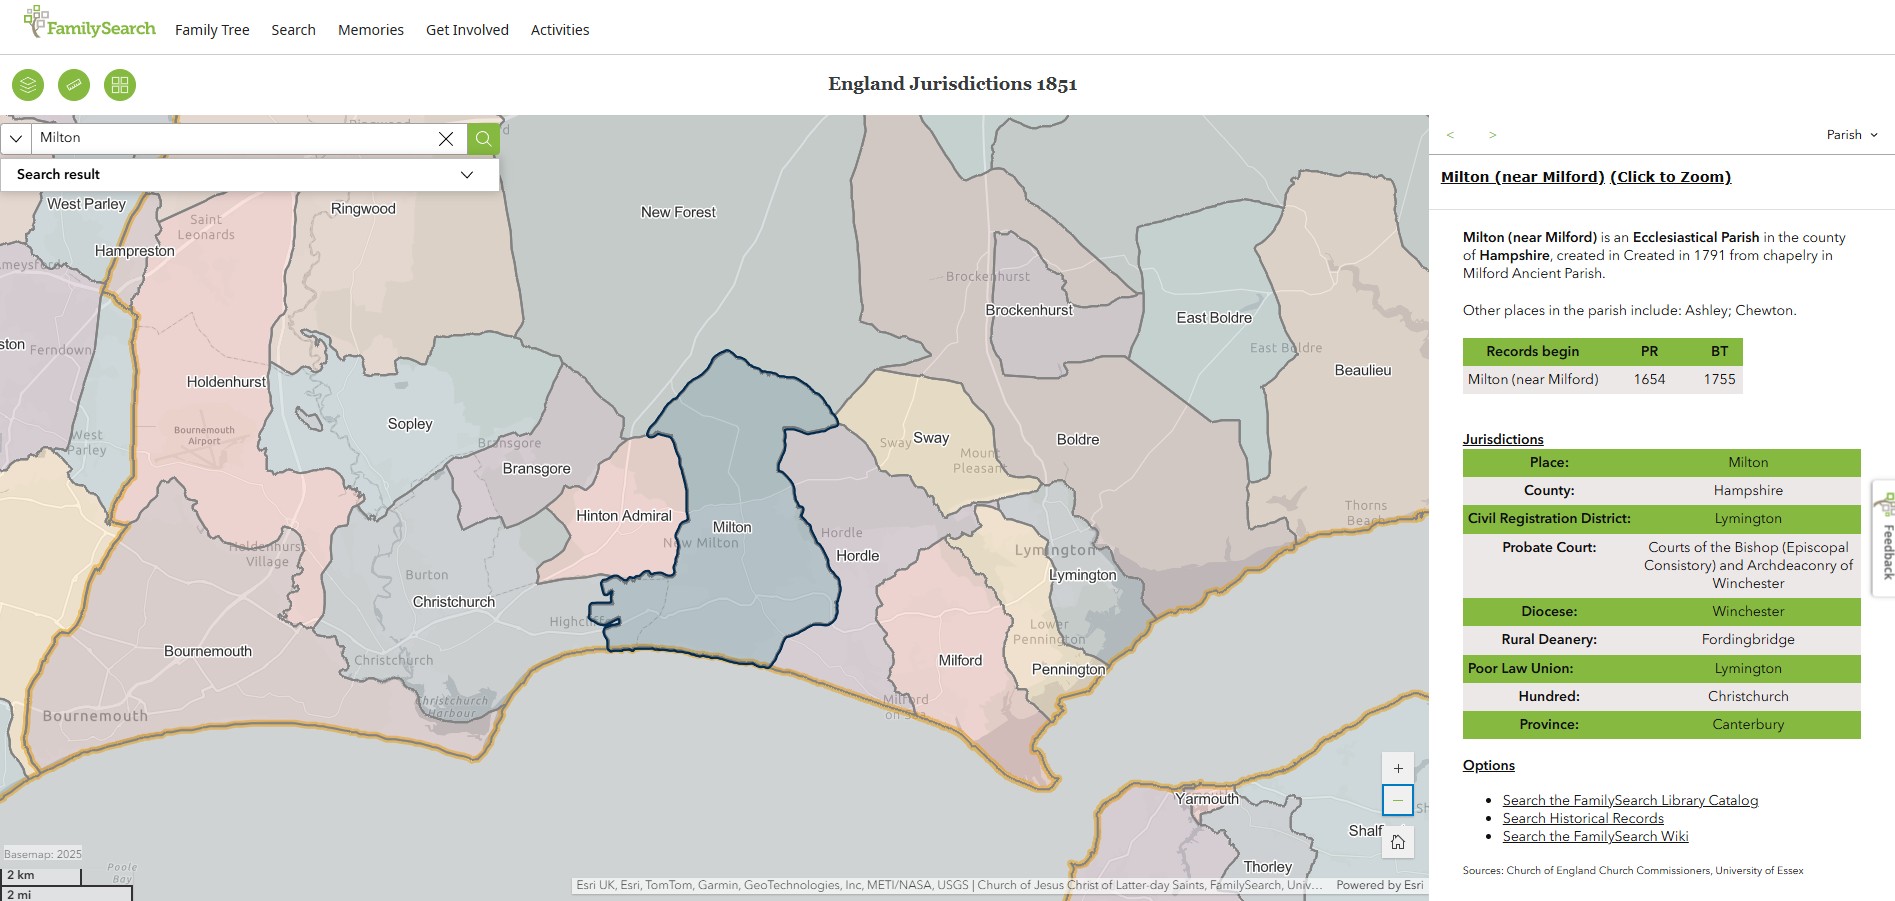Go to next result arrow

click(x=1492, y=135)
